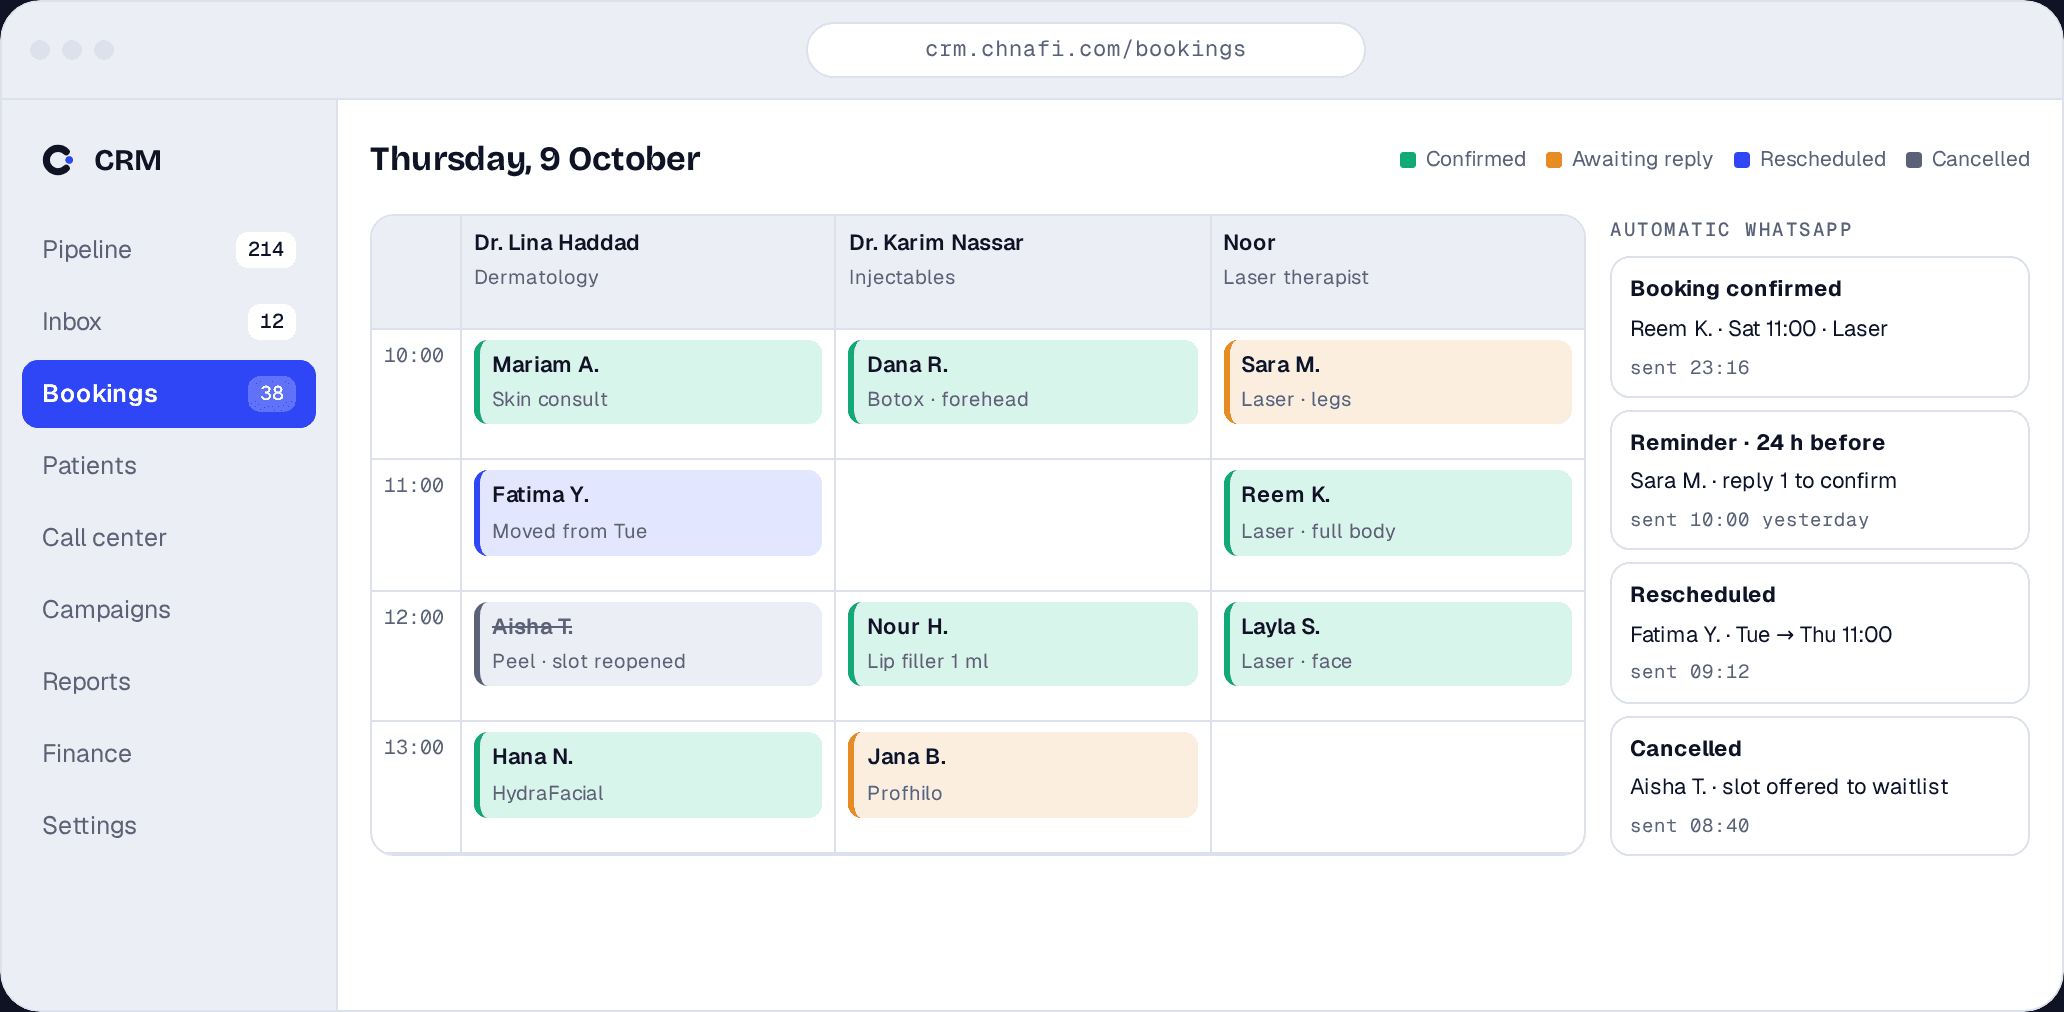The image size is (2064, 1012).
Task: Click the 38 Bookings count badge
Action: coord(272,394)
